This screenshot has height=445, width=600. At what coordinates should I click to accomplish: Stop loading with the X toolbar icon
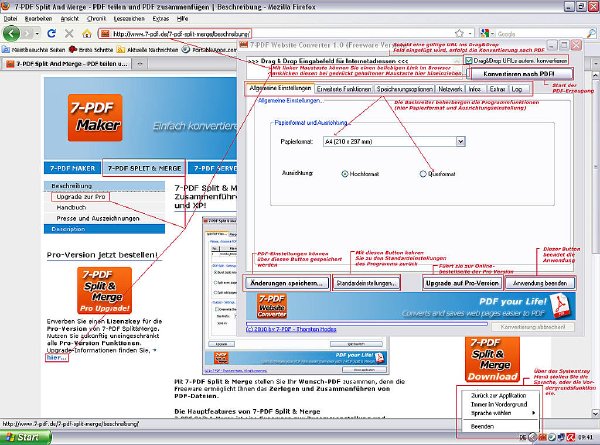click(69, 34)
